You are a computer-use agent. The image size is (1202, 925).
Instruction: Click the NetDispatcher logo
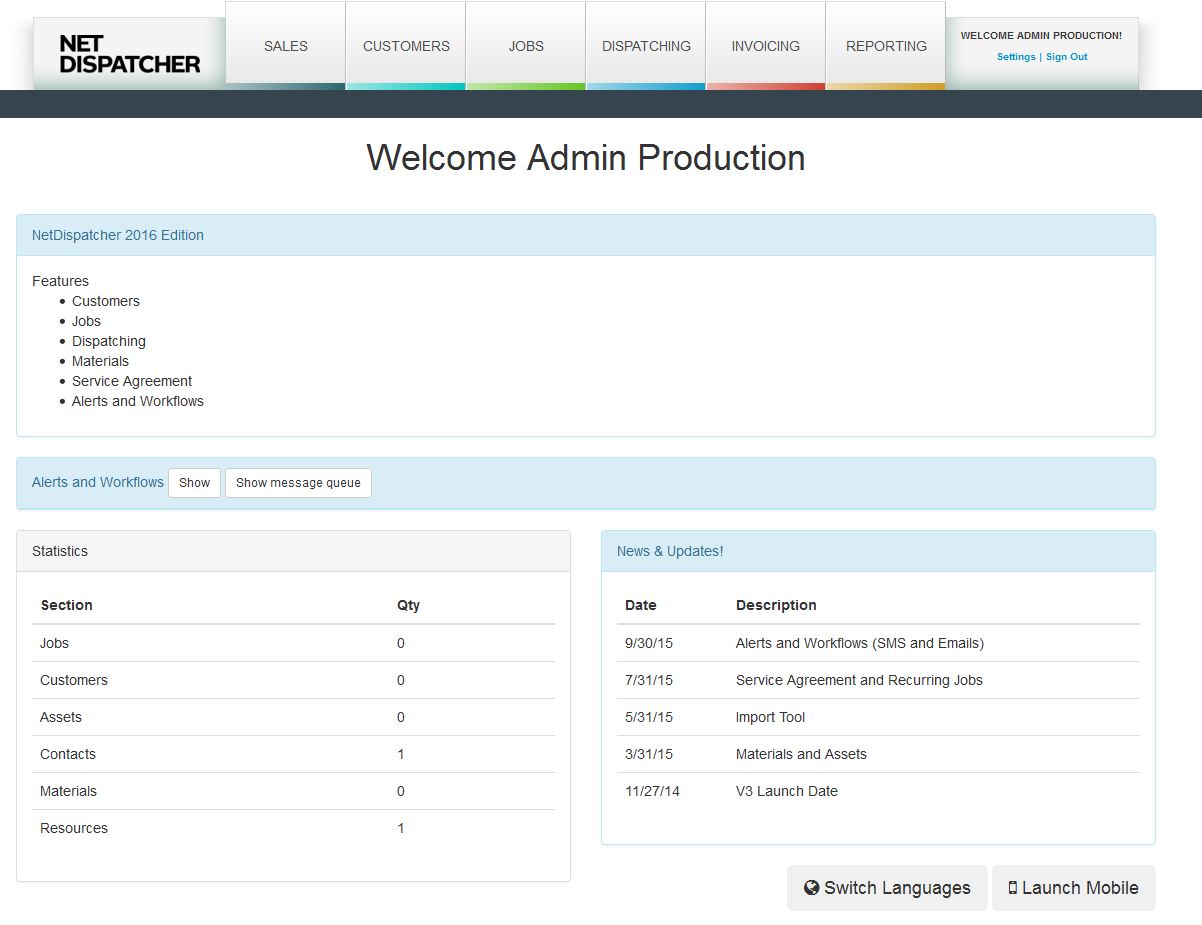tap(130, 54)
